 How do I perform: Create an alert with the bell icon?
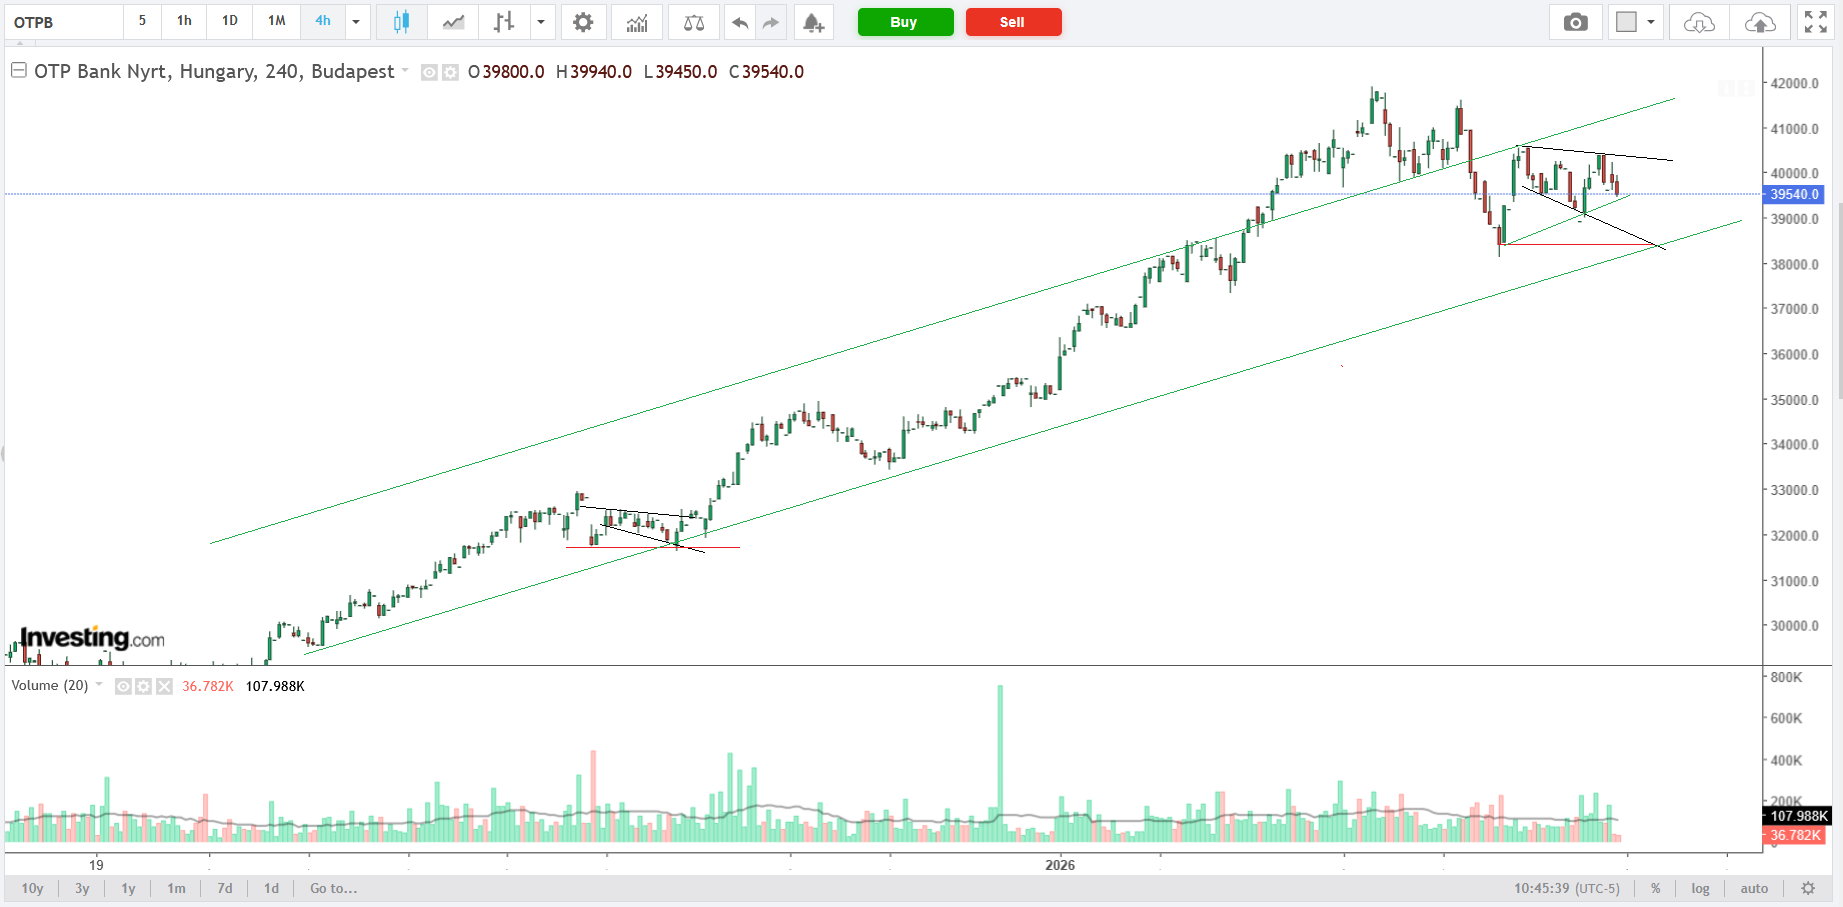[x=814, y=22]
